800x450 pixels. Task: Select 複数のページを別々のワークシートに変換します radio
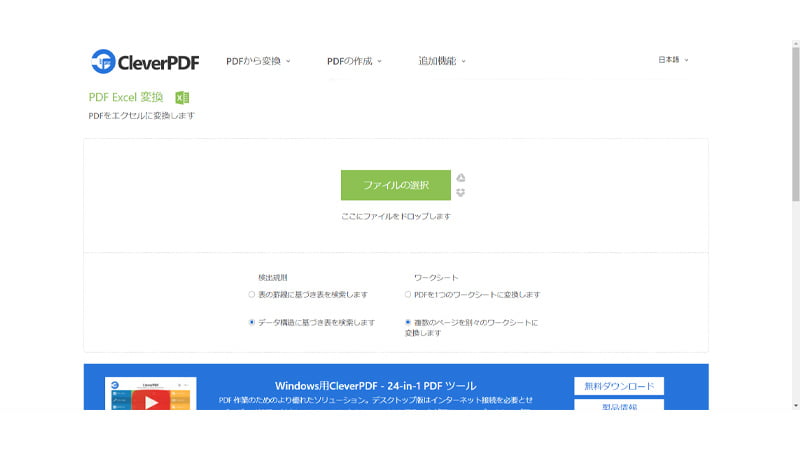(408, 322)
